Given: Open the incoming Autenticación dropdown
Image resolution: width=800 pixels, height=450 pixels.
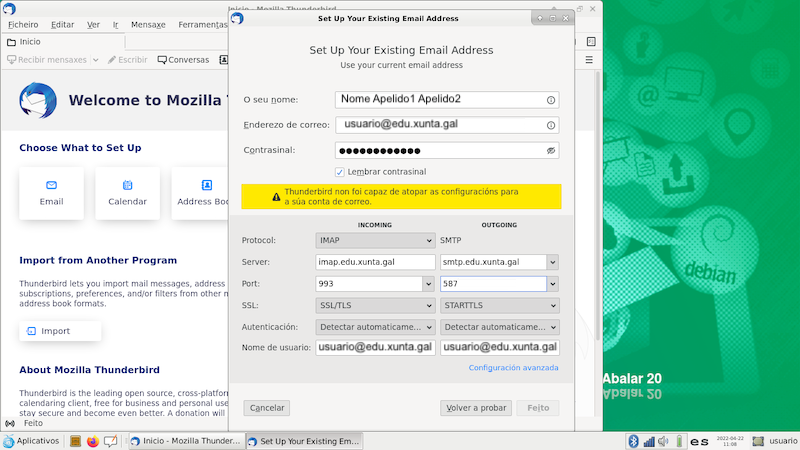Looking at the screenshot, I should coord(374,327).
